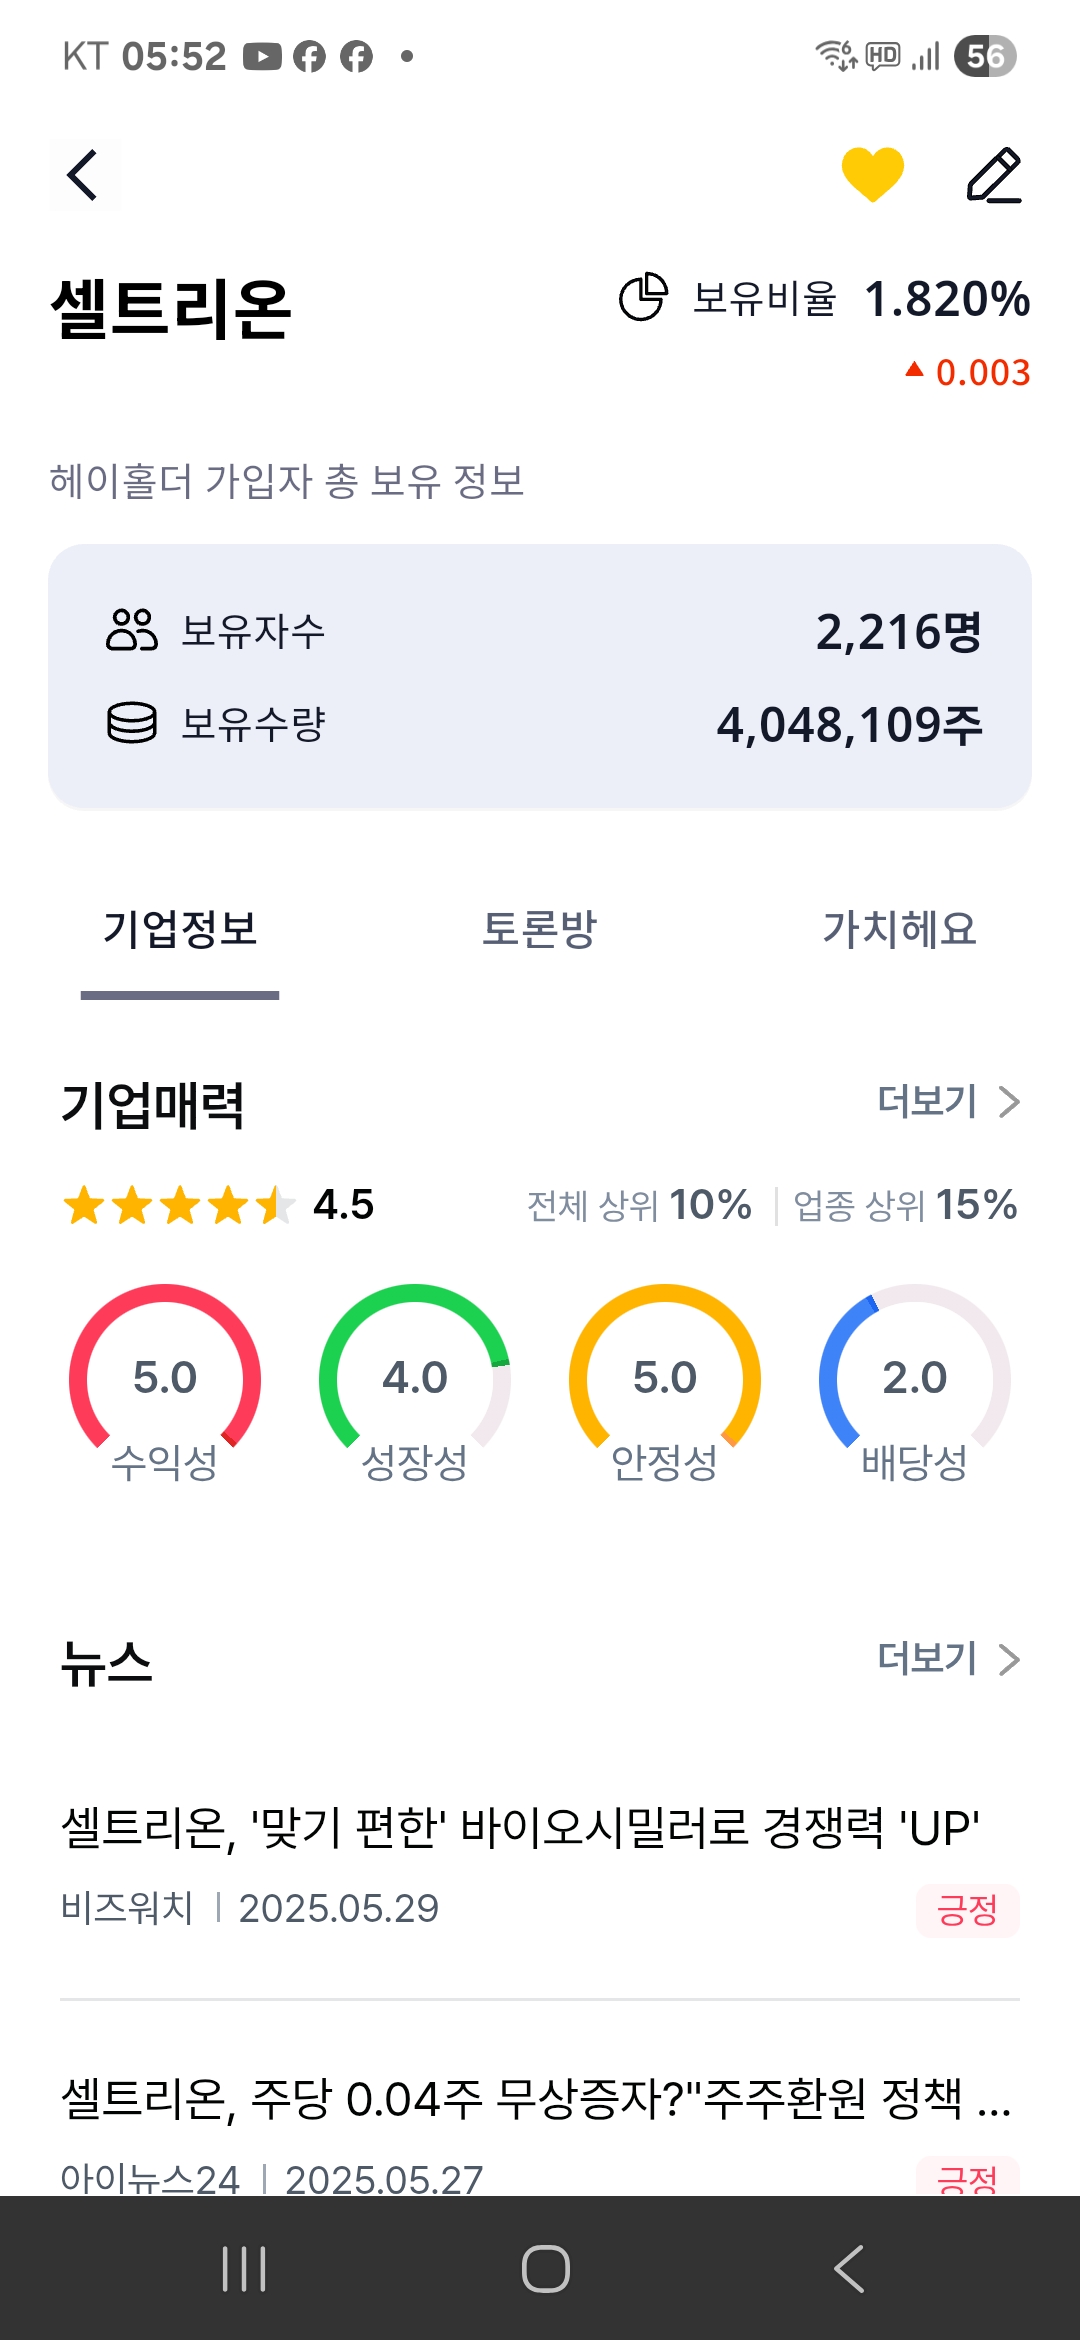Tap the 4.5 star rating
Viewport: 1080px width, 2340px height.
pyautogui.click(x=218, y=1205)
